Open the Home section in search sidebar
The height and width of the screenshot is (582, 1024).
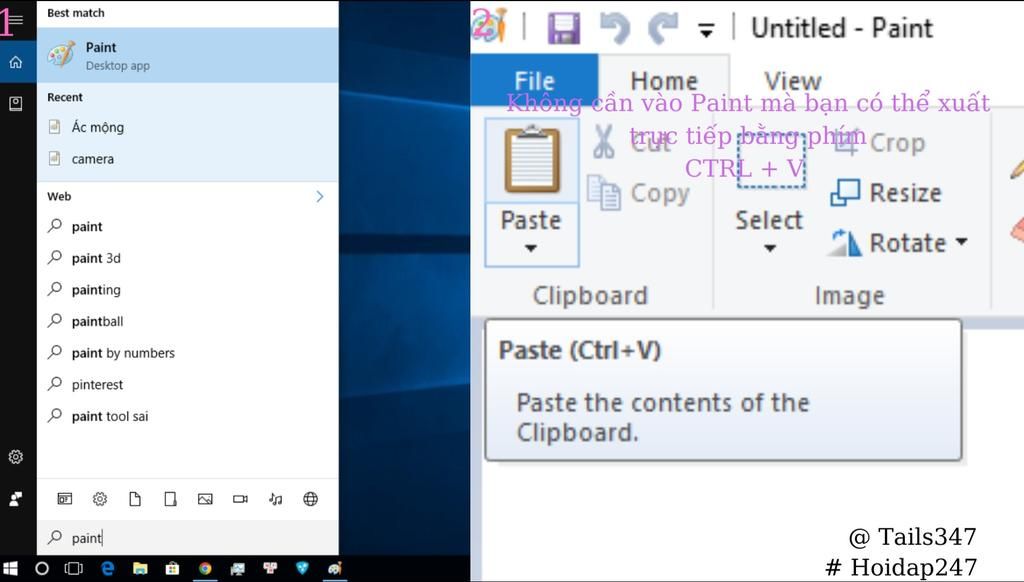(16, 62)
